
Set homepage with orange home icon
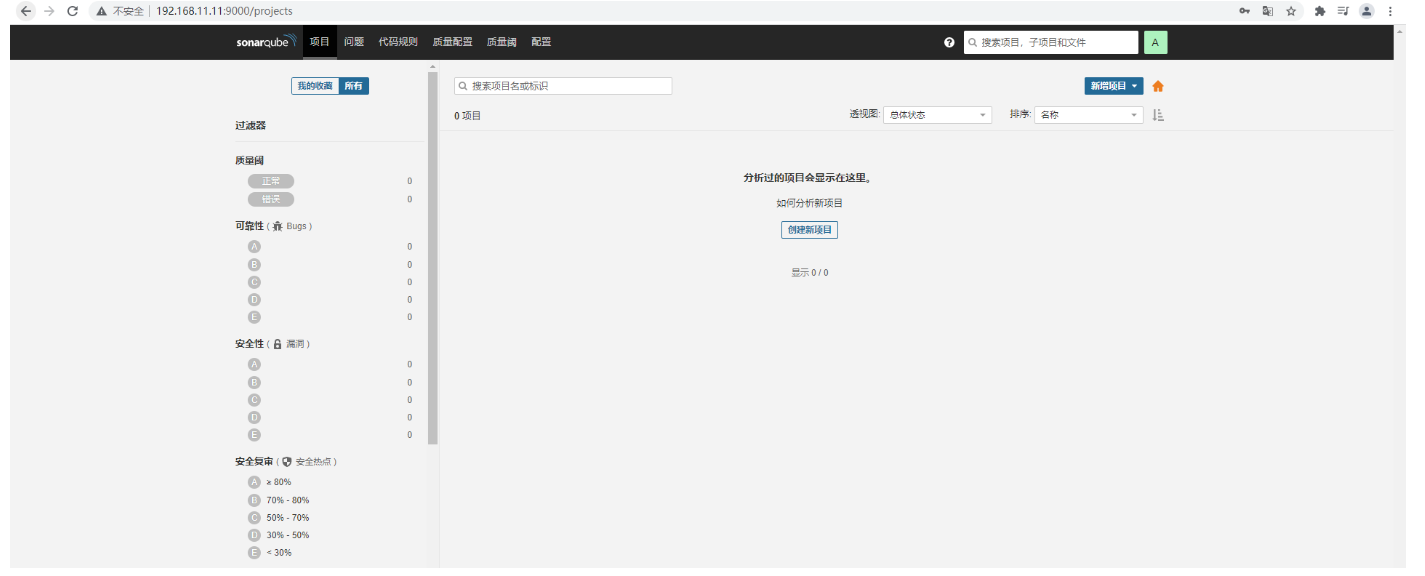(1158, 86)
